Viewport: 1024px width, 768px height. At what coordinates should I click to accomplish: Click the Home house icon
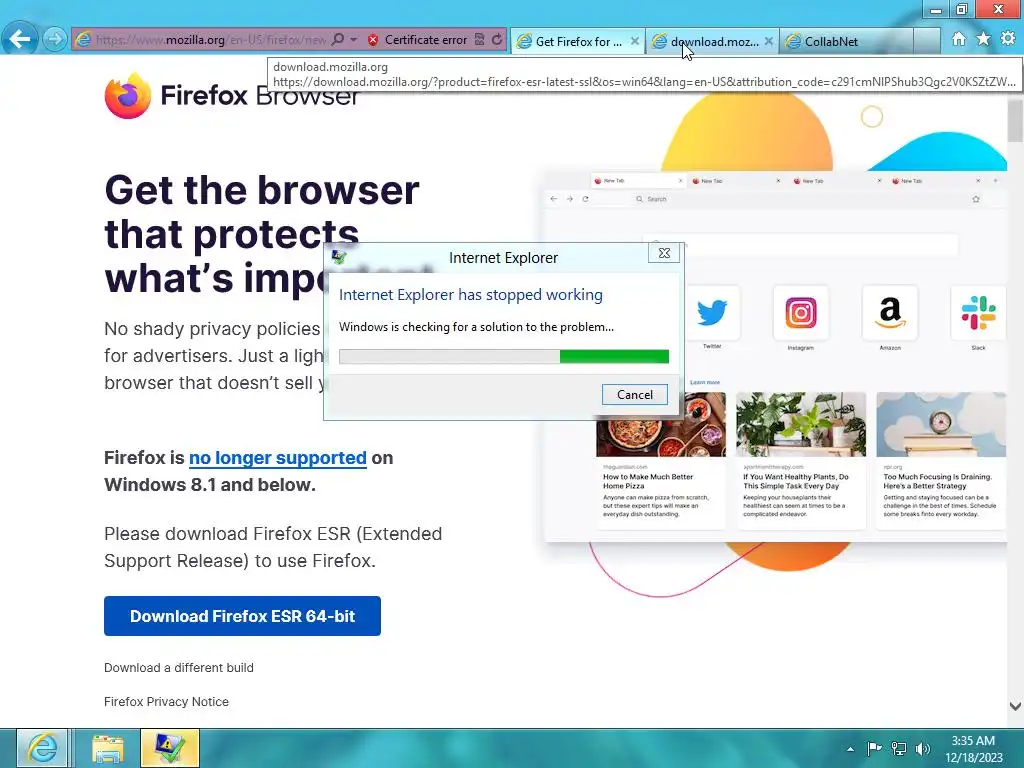[x=959, y=39]
